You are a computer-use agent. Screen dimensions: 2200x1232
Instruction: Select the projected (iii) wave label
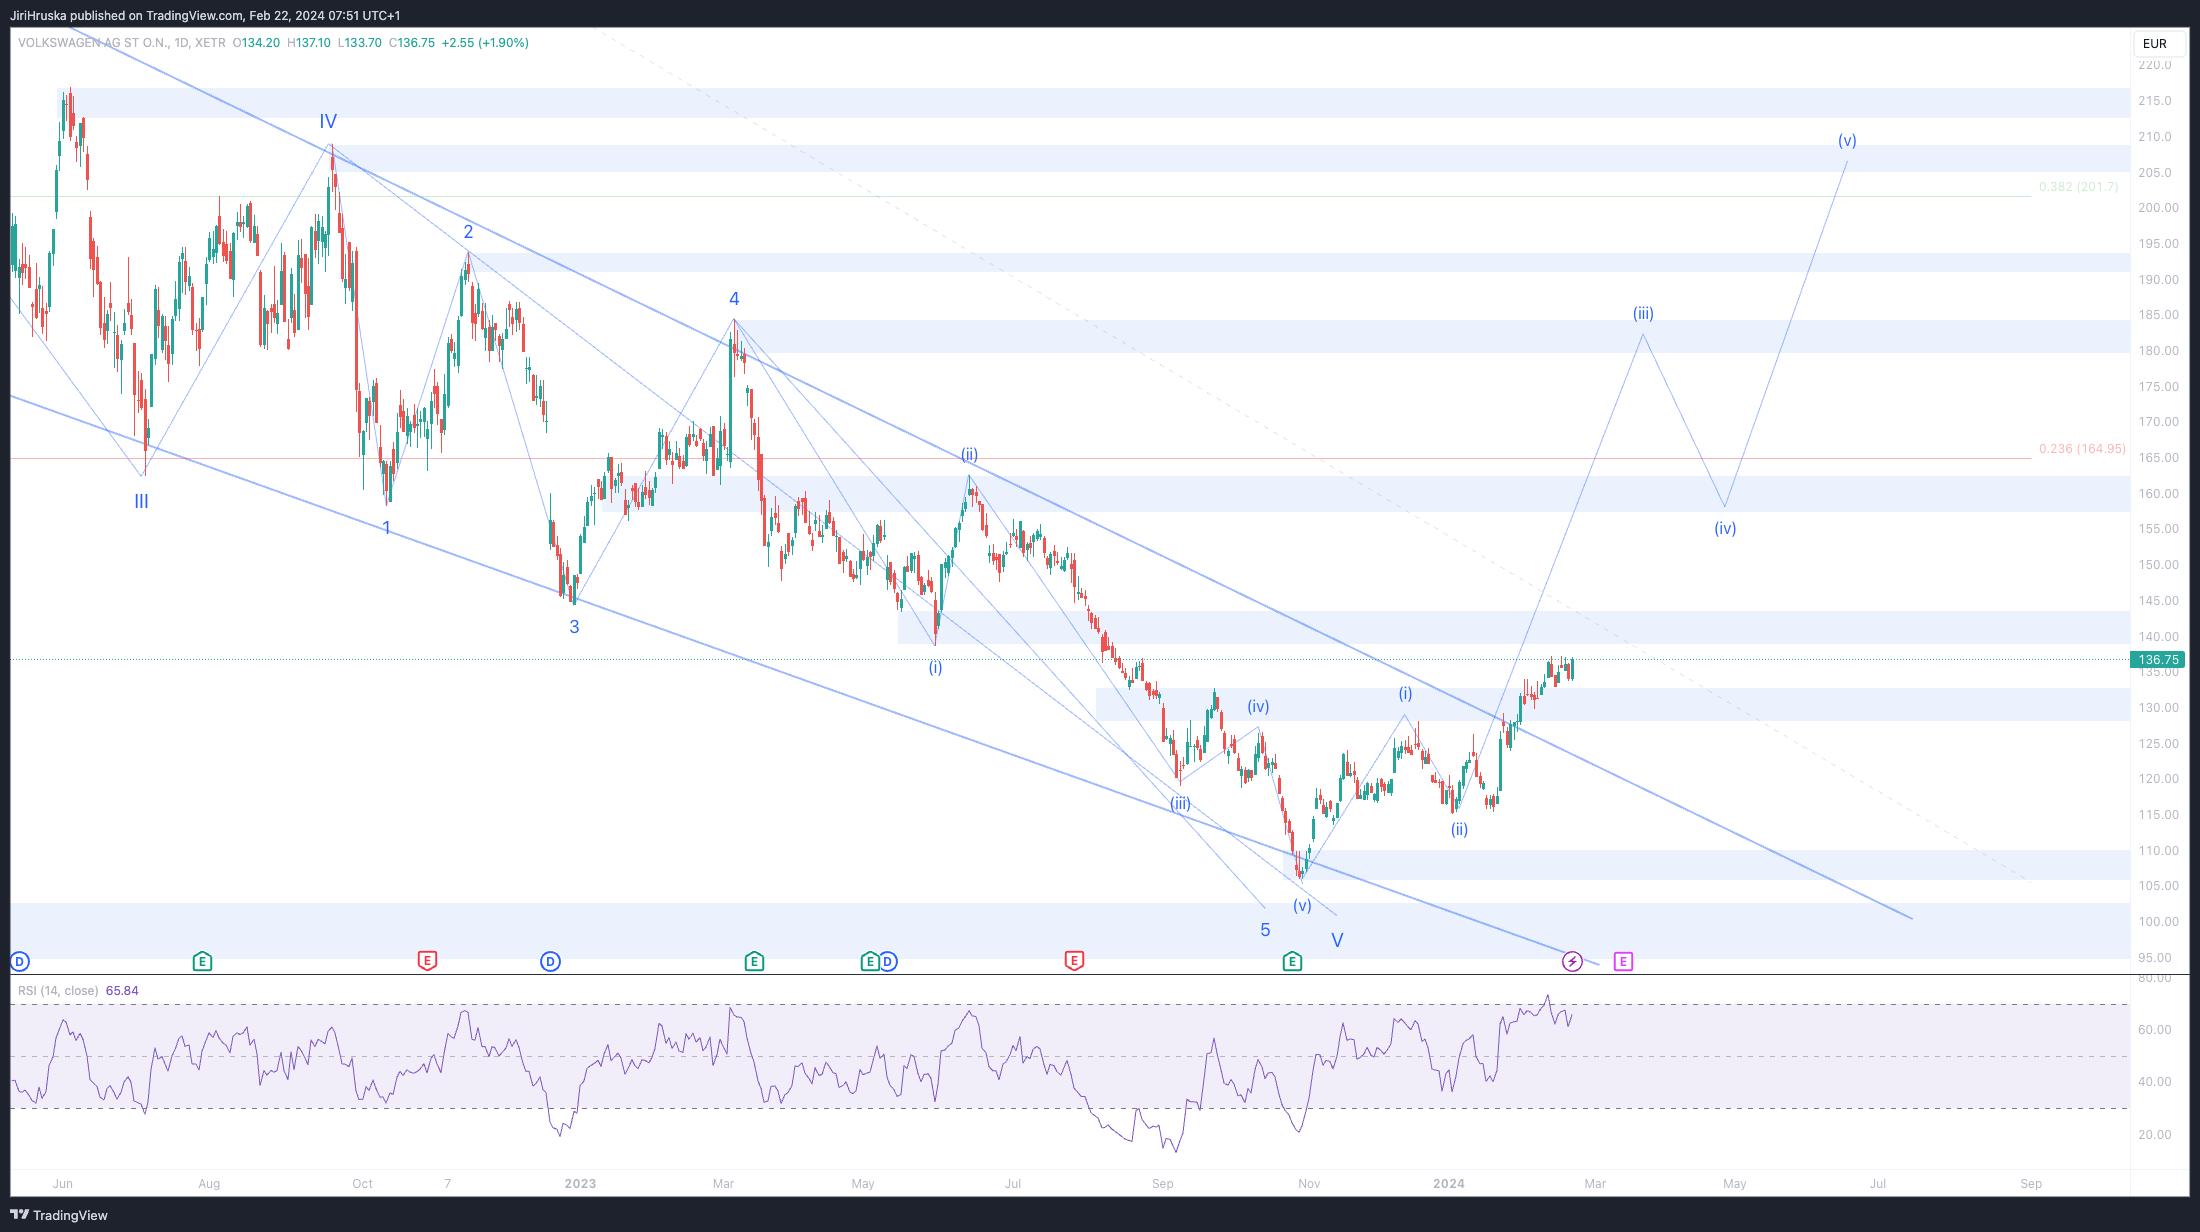[1643, 314]
